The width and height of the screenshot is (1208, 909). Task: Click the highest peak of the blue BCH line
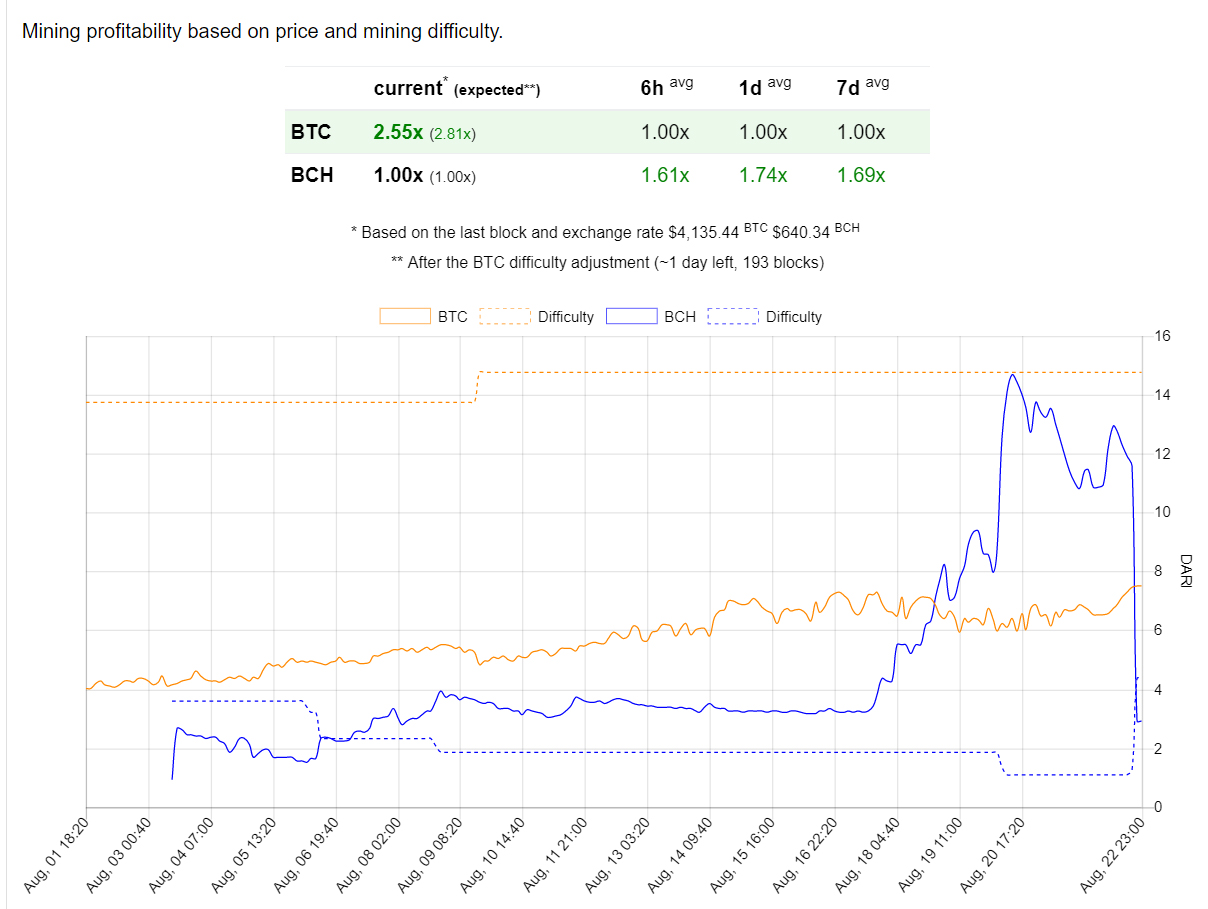(1013, 375)
